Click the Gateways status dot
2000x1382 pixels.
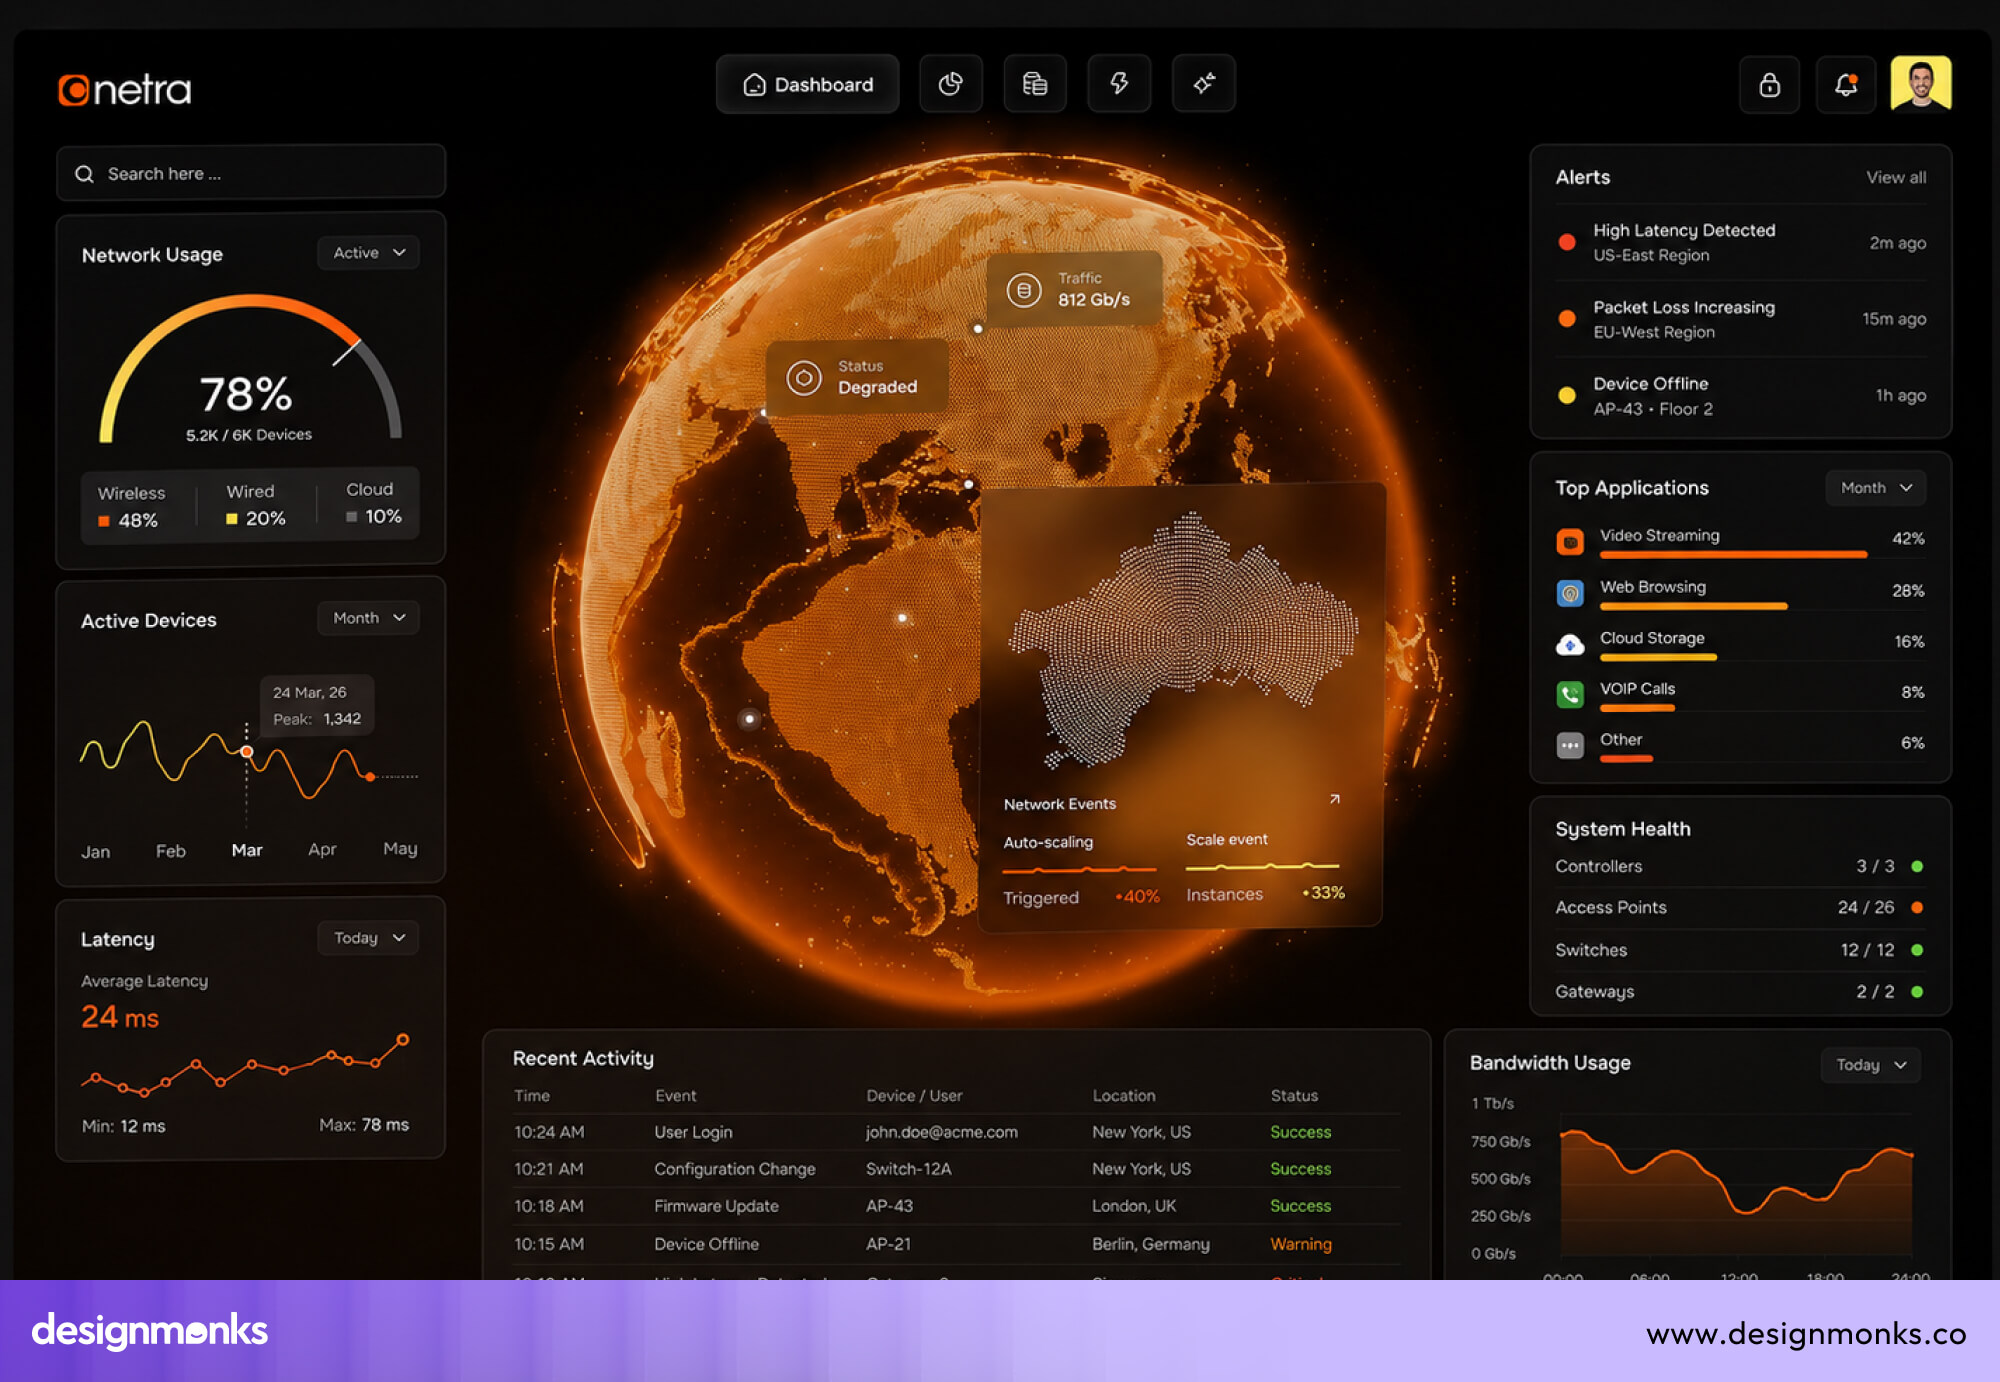pyautogui.click(x=1917, y=991)
